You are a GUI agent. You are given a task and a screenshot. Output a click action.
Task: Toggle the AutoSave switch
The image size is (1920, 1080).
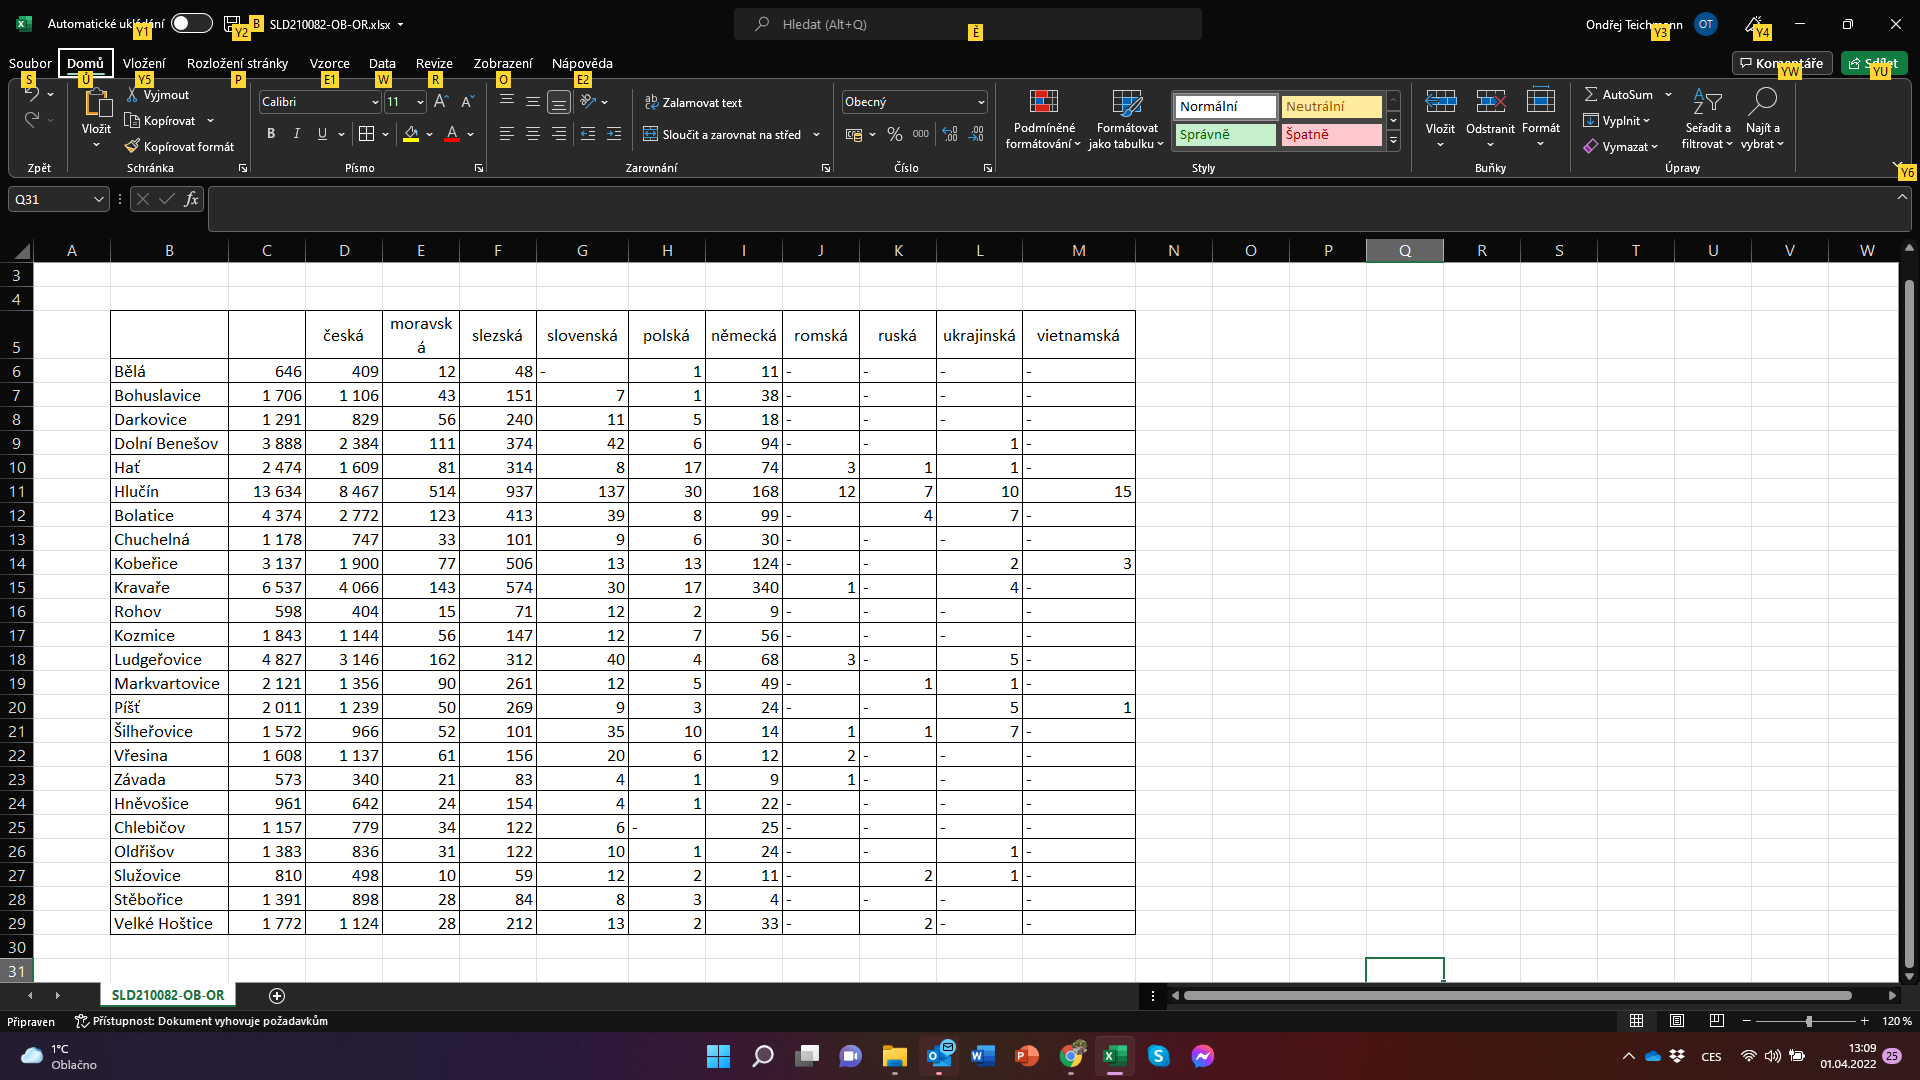tap(191, 24)
